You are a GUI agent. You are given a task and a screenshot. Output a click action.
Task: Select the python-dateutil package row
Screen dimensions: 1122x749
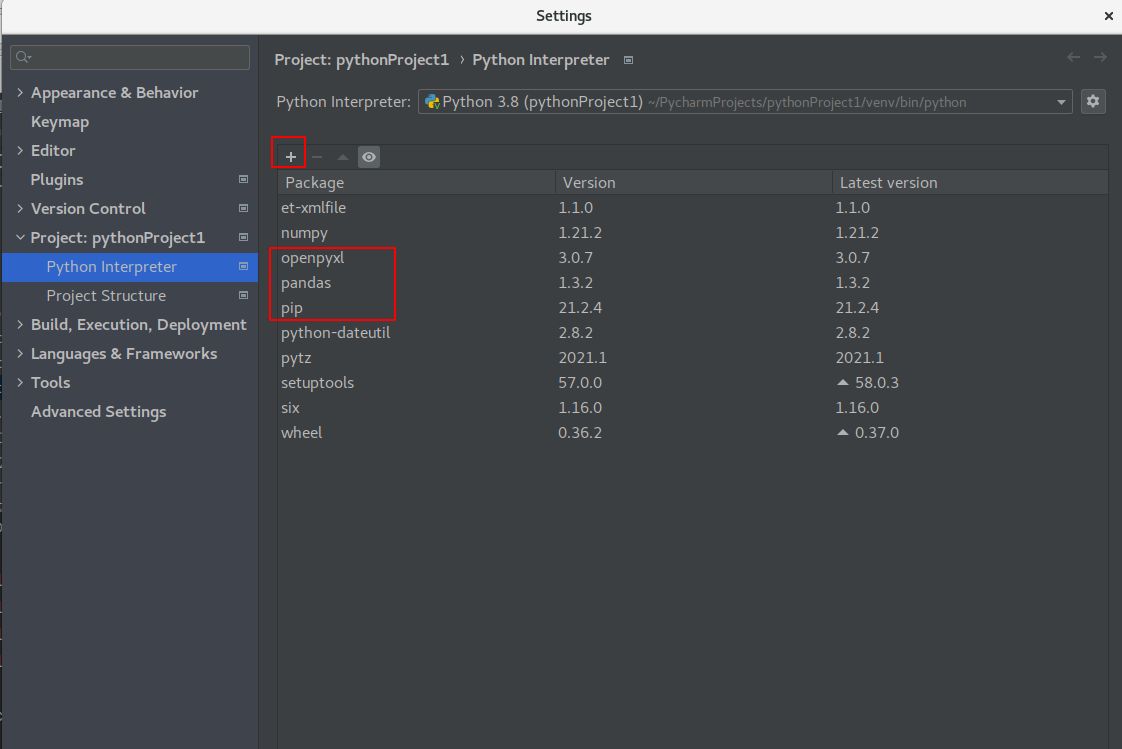[693, 333]
